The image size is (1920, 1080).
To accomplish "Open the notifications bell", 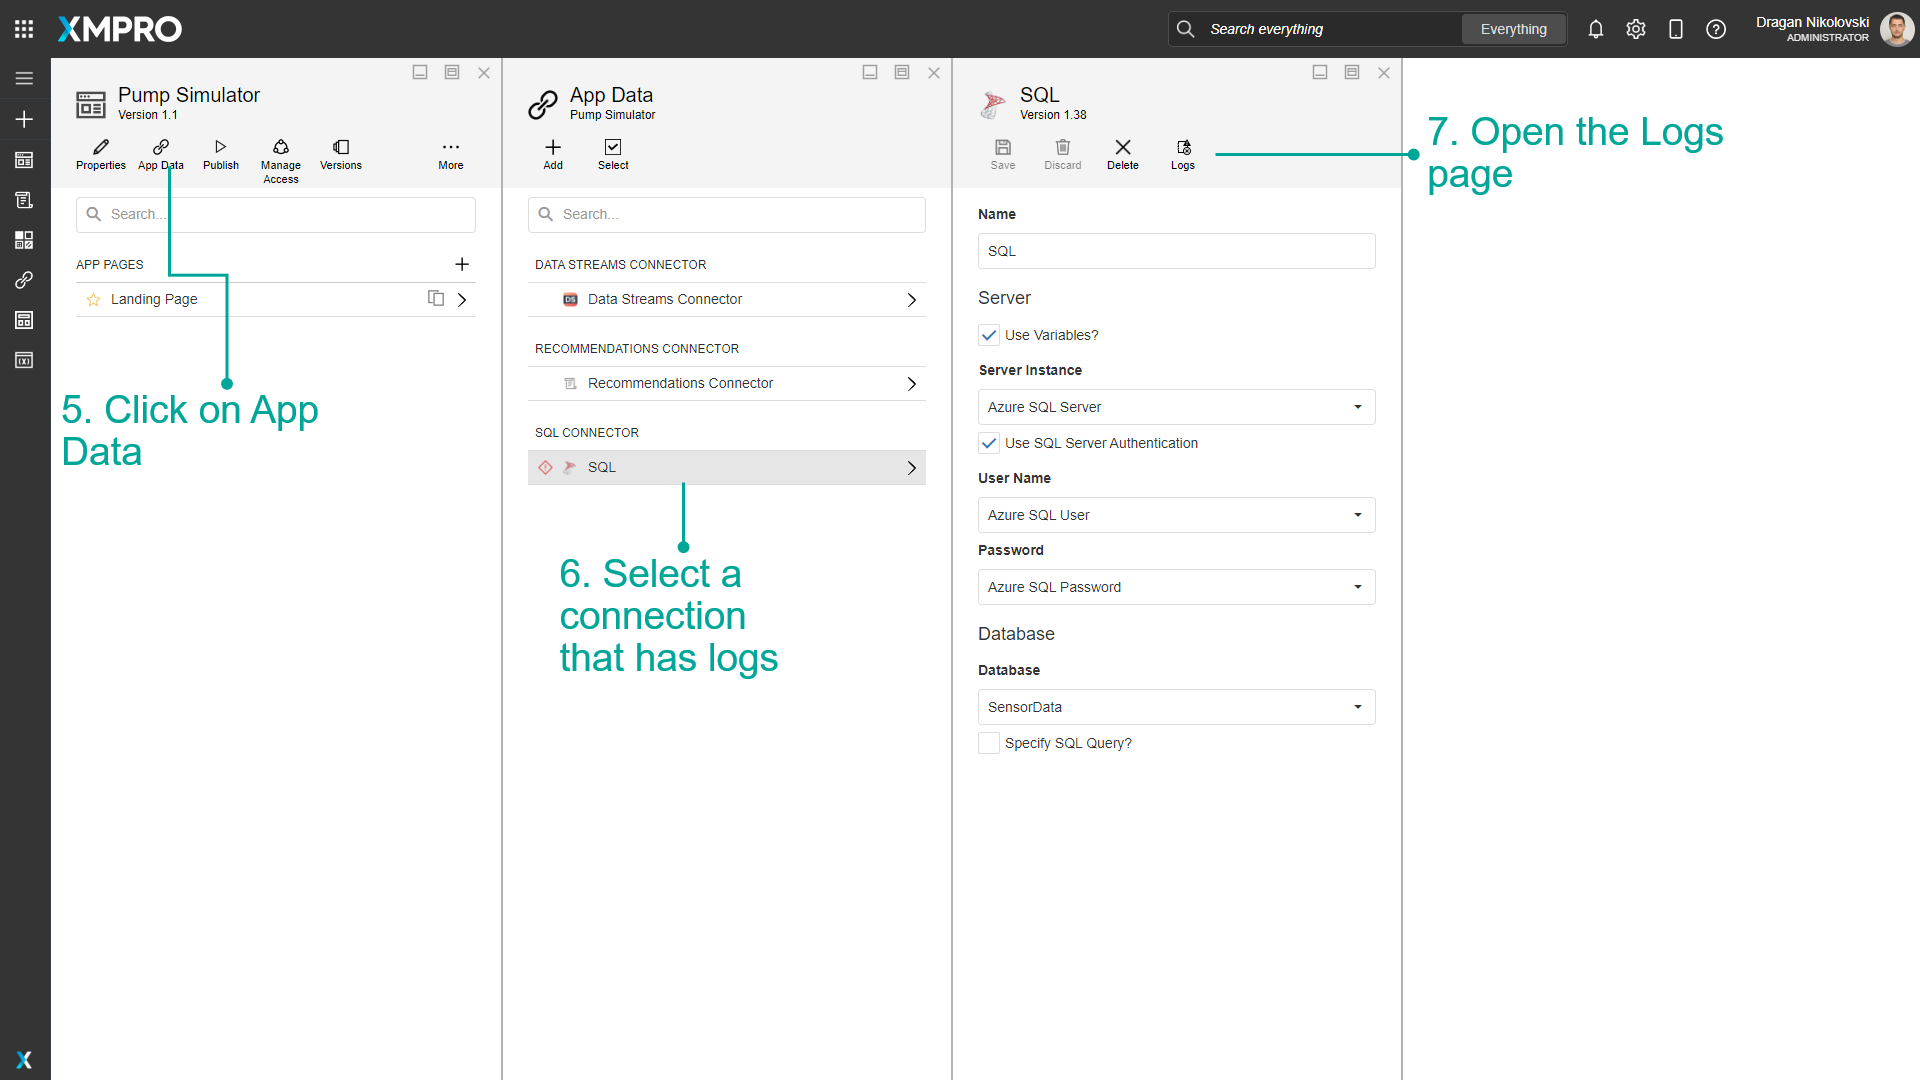I will click(1595, 29).
